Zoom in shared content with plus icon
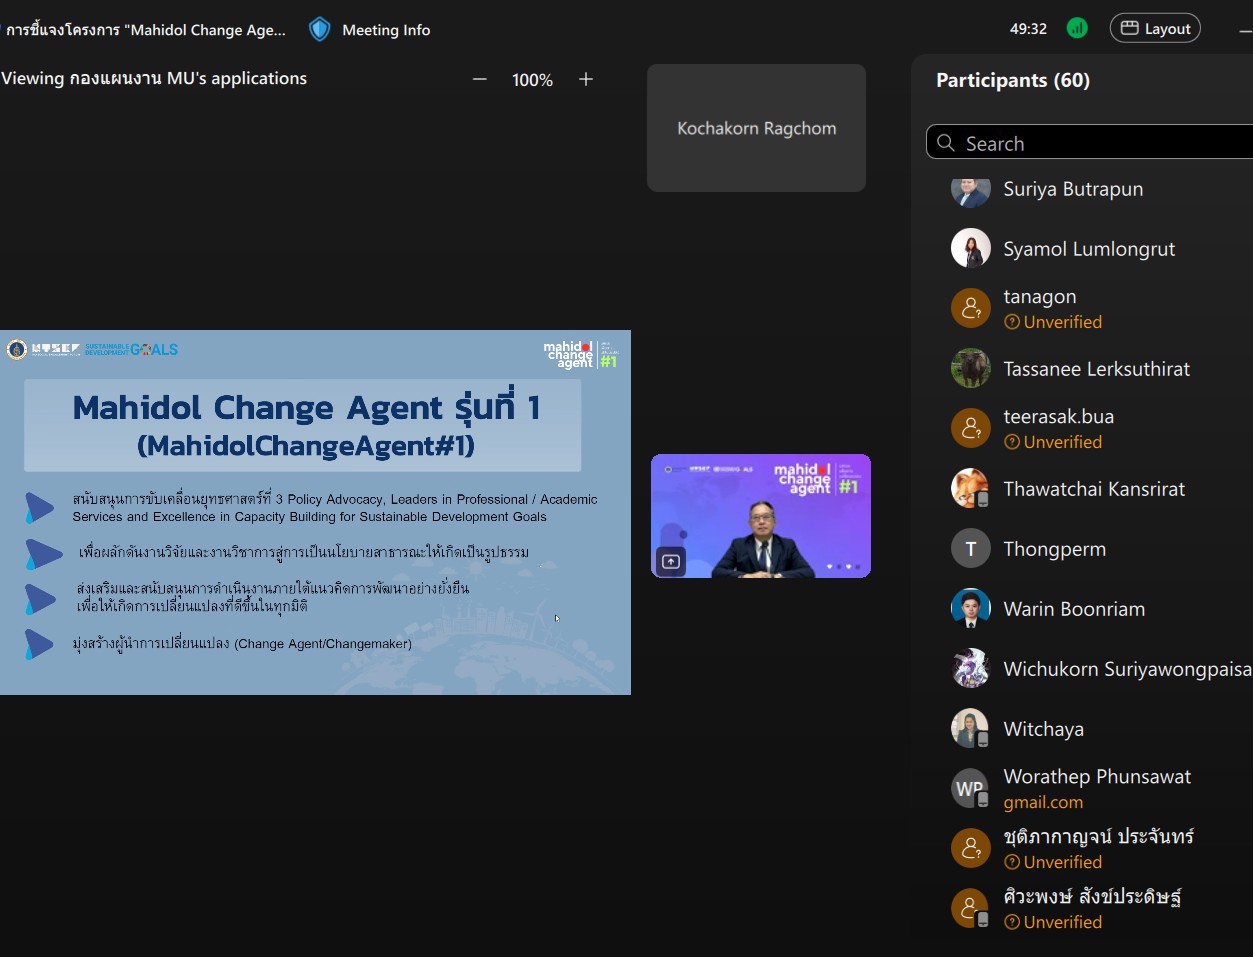 click(586, 79)
